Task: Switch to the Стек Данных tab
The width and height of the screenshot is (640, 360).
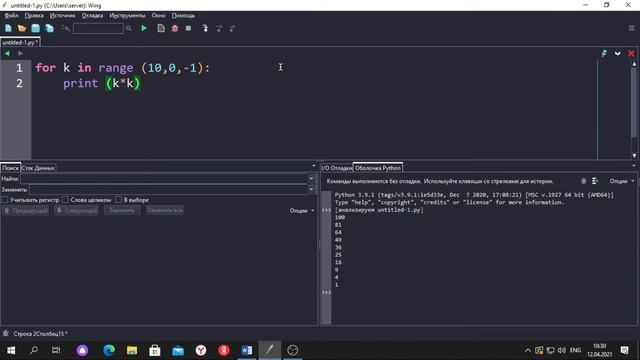Action: point(38,168)
